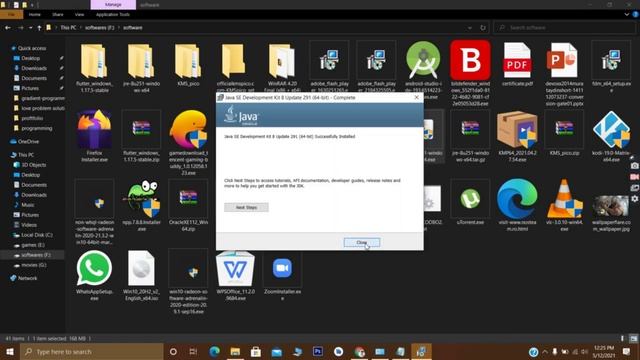Open OneDrive in the sidebar
640x360 pixels.
click(x=28, y=142)
